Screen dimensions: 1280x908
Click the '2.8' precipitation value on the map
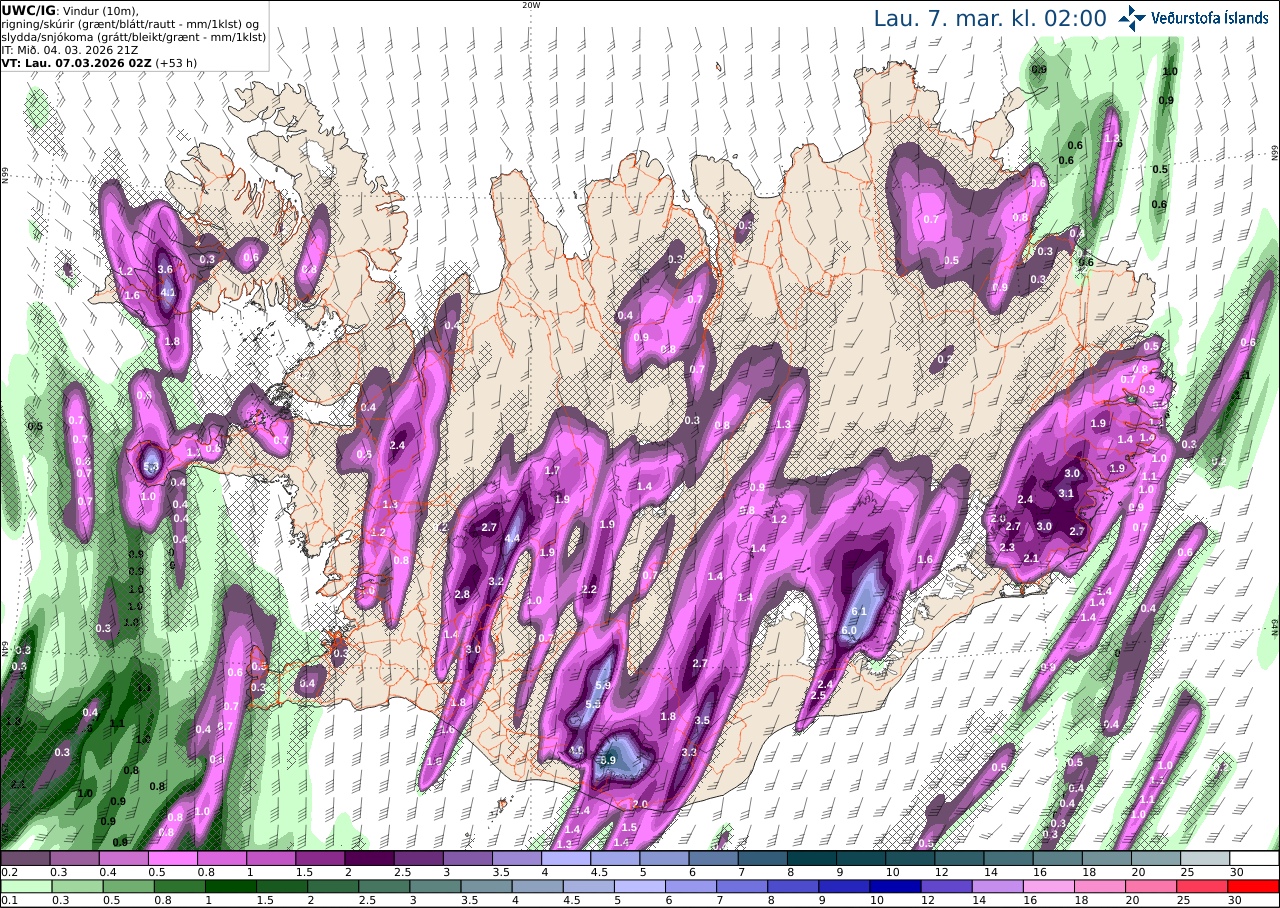point(462,594)
